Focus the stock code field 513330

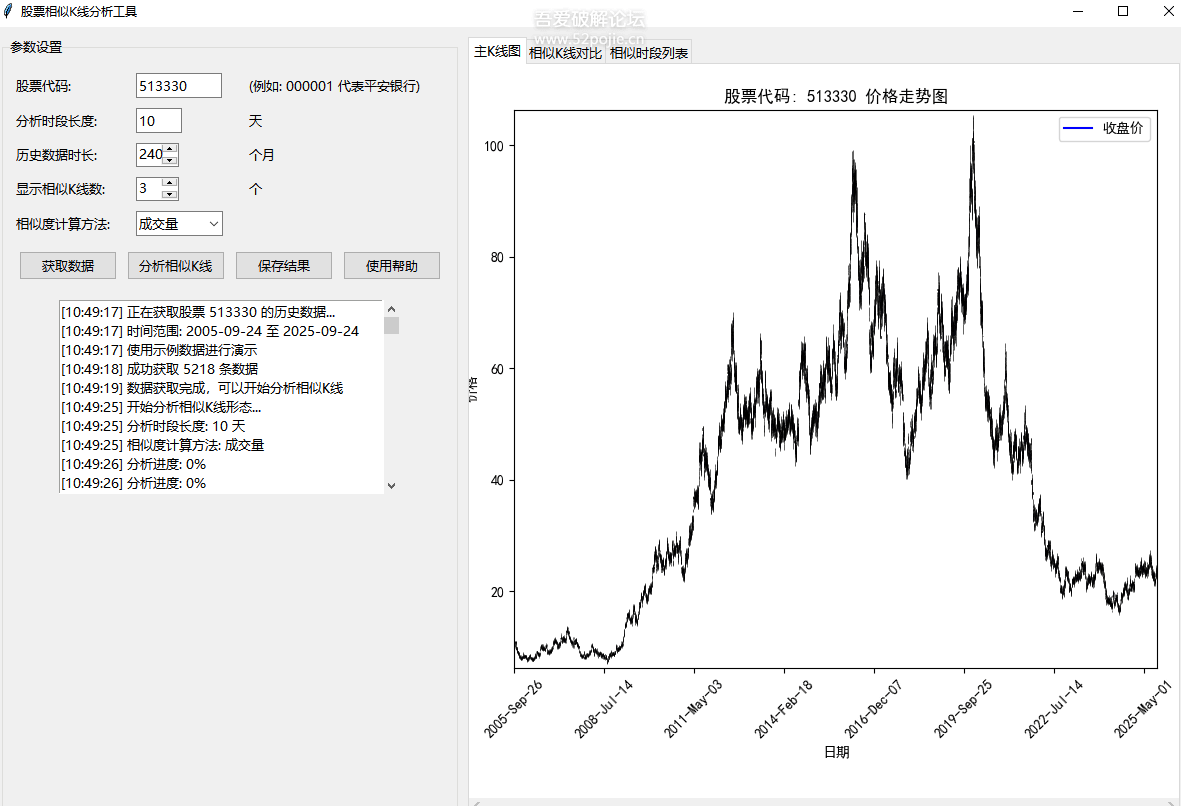[178, 86]
